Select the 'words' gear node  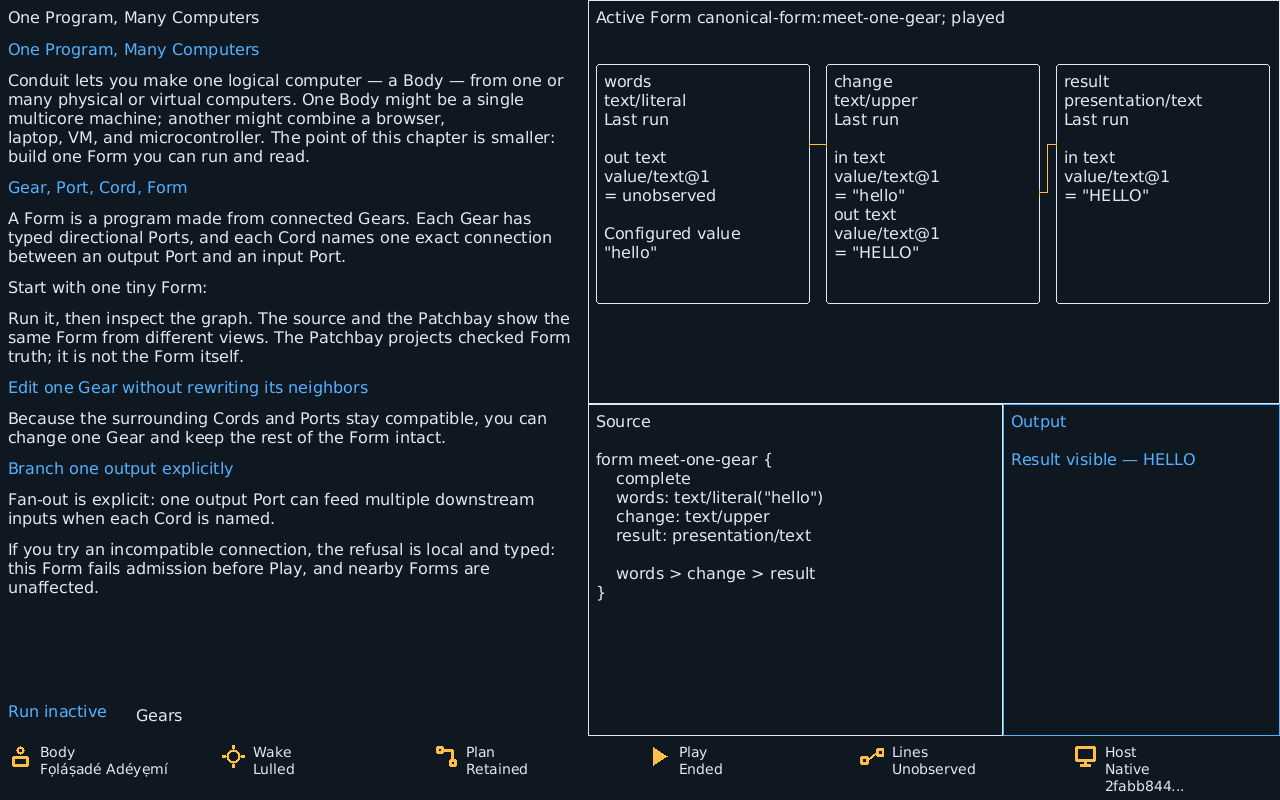point(703,184)
